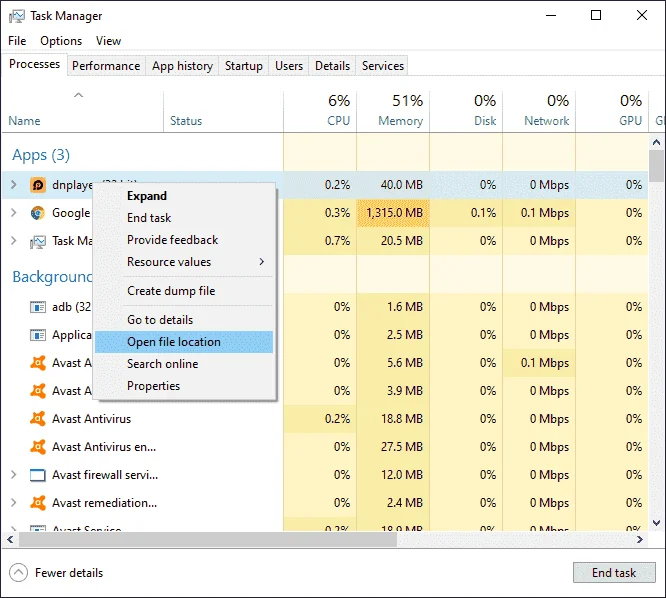Click the adb process icon

point(38,307)
